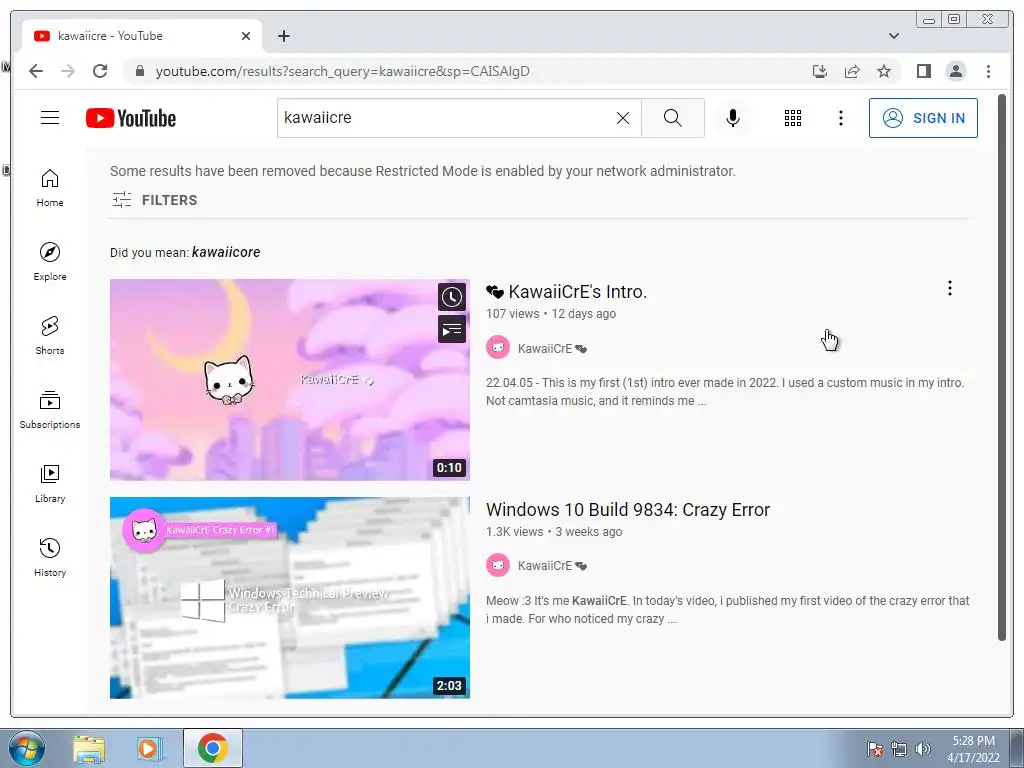This screenshot has width=1024, height=768.
Task: Close the kawaiicre - YouTube tab
Action: click(x=246, y=36)
